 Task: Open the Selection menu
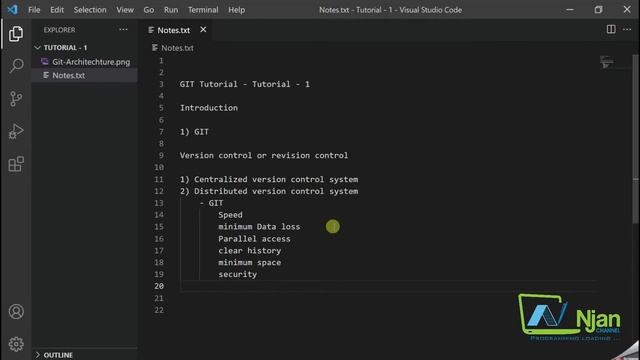coord(90,10)
